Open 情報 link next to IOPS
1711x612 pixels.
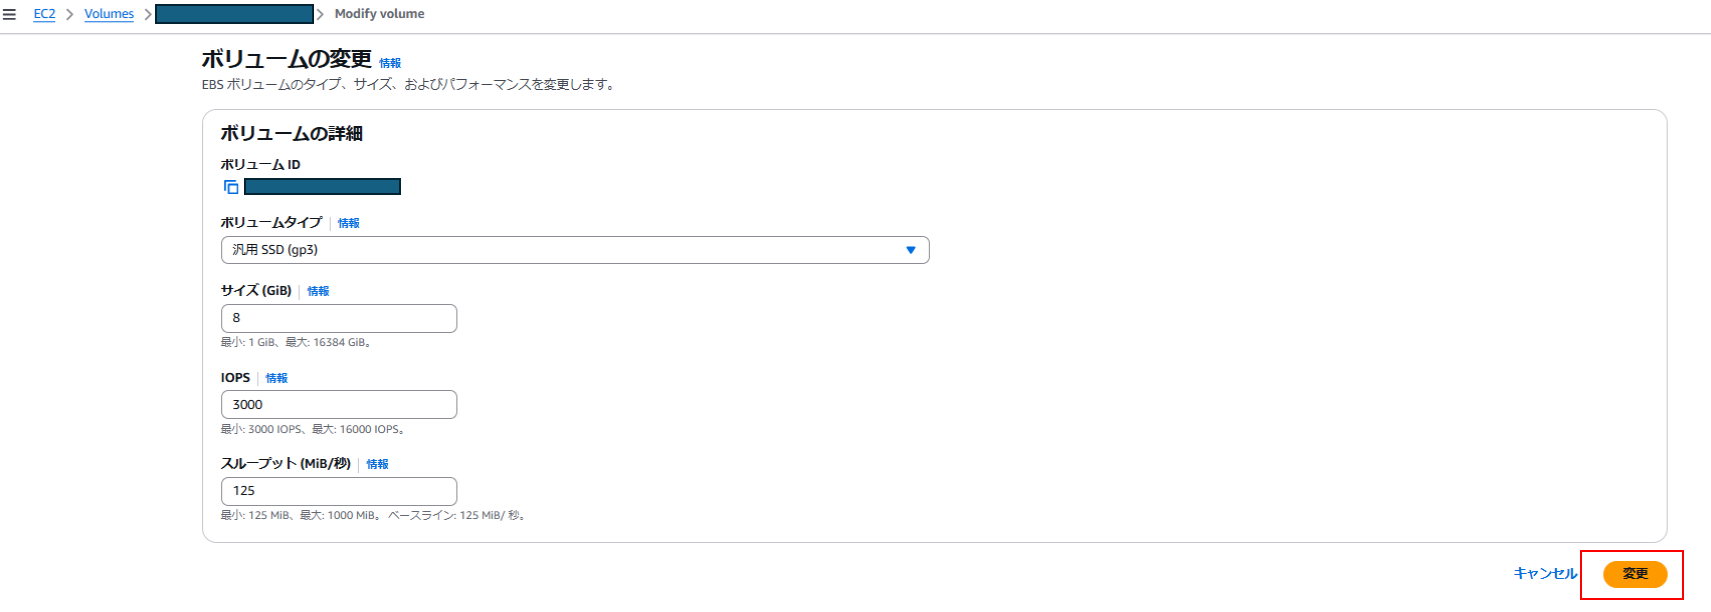[276, 378]
